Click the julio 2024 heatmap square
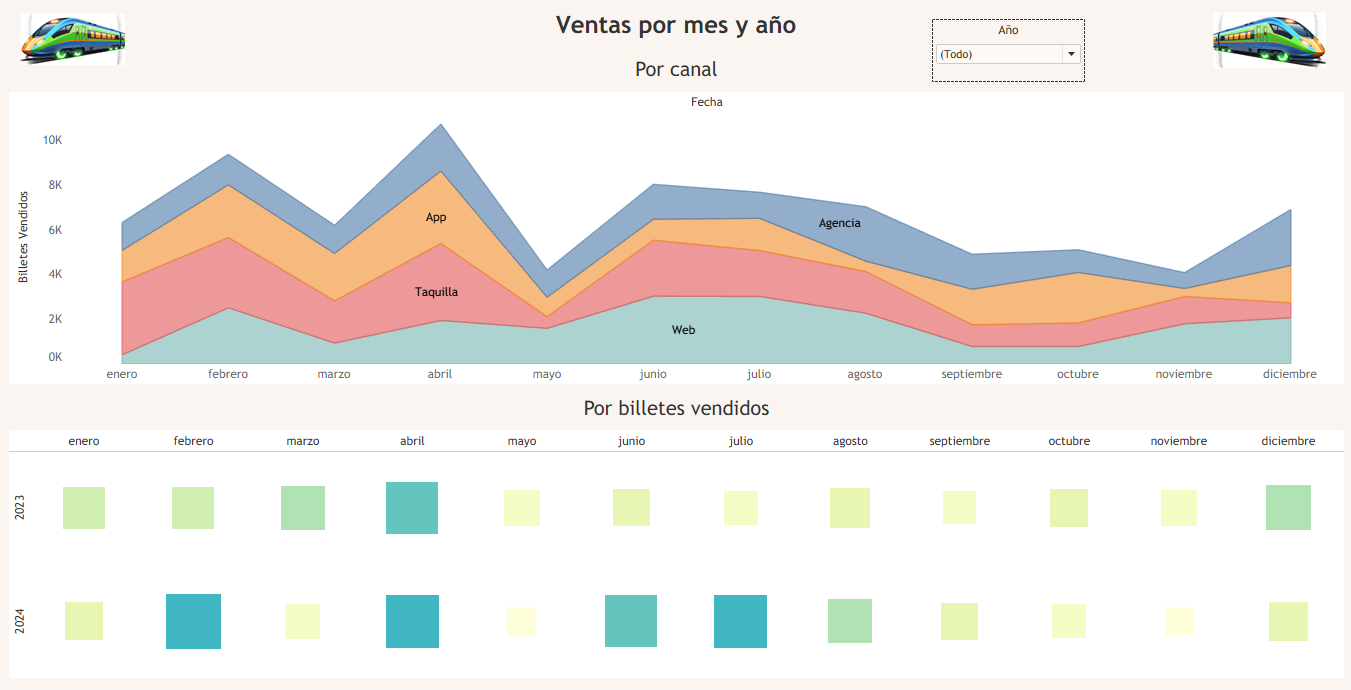The image size is (1351, 690). click(740, 621)
